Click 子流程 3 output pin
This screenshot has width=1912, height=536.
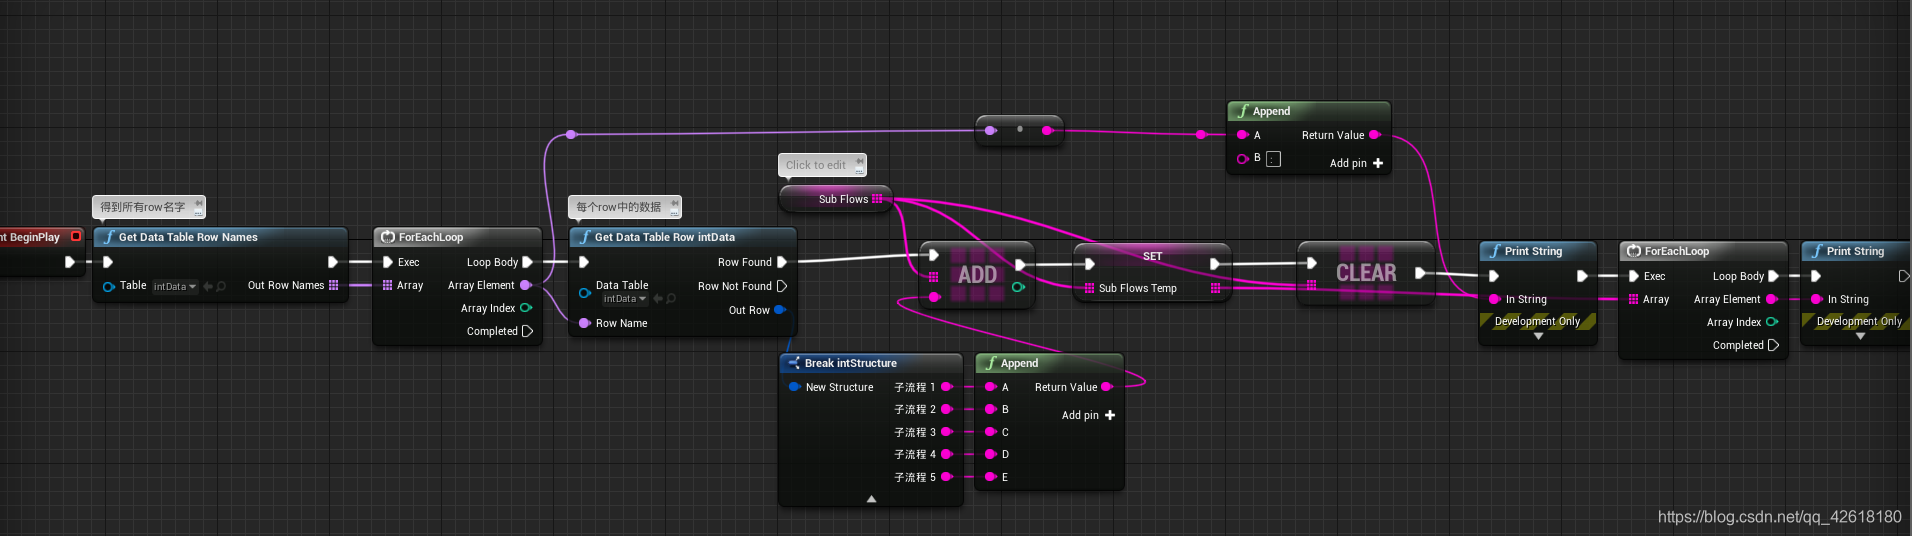pos(947,432)
